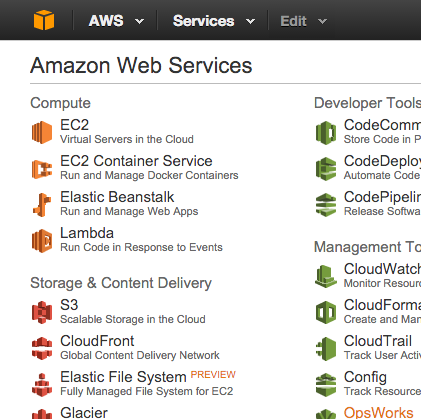
Task: Open the Config service link
Action: pos(365,377)
